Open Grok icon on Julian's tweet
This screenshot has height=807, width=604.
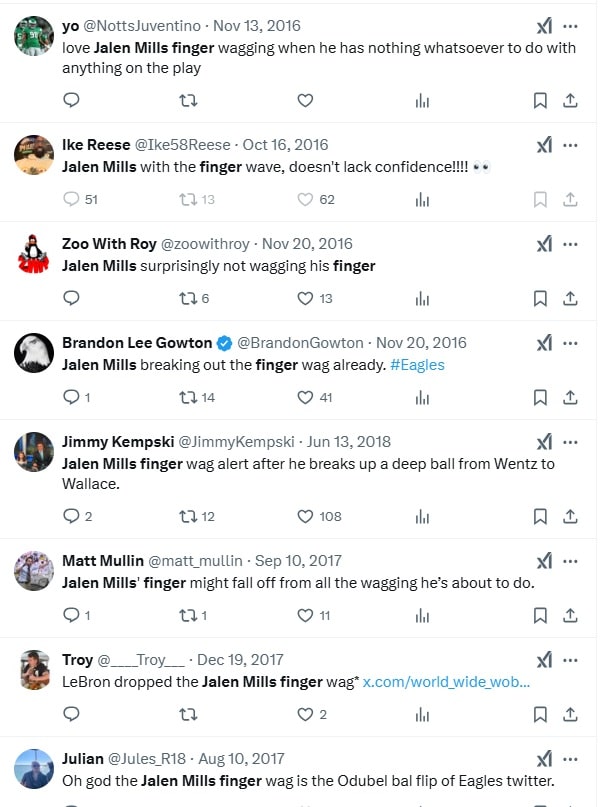[544, 759]
